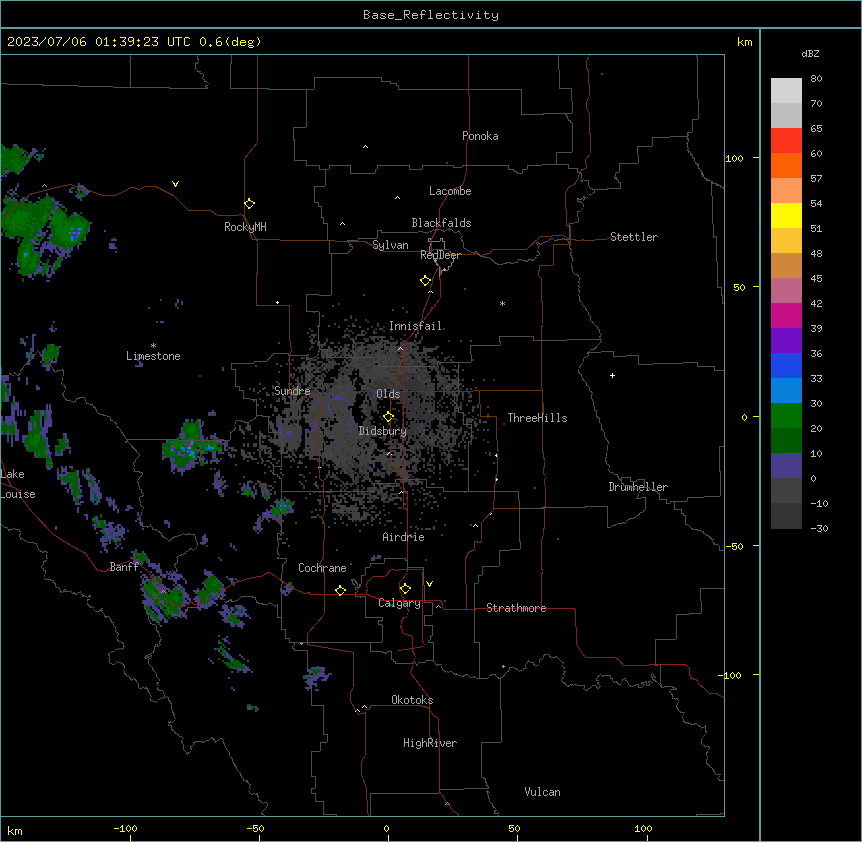Click the Base_Reflectivity title
This screenshot has width=862, height=842.
(x=431, y=15)
